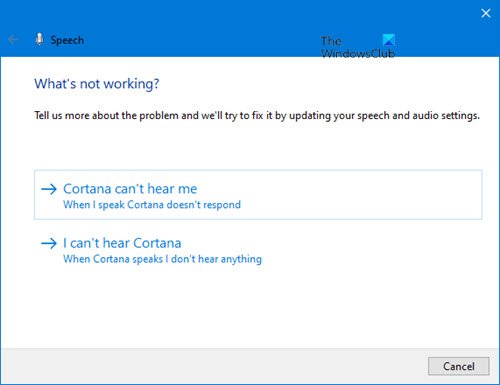Click the Speech title text
Screen dimensions: 500x385
(67, 40)
